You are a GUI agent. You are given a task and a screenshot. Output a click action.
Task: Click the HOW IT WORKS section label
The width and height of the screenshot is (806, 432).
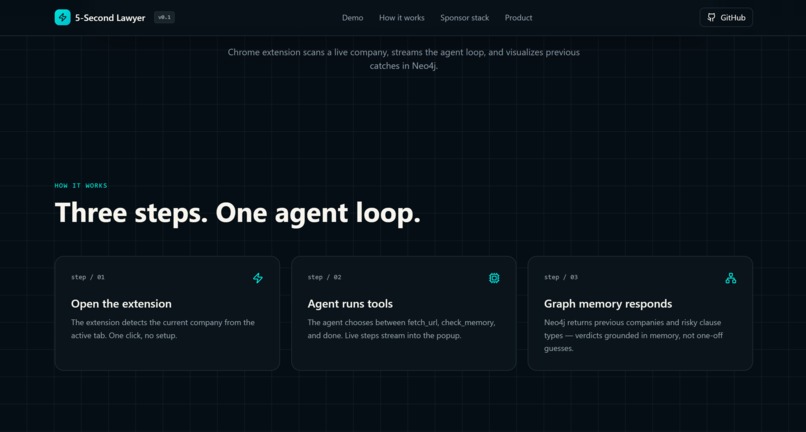[81, 186]
